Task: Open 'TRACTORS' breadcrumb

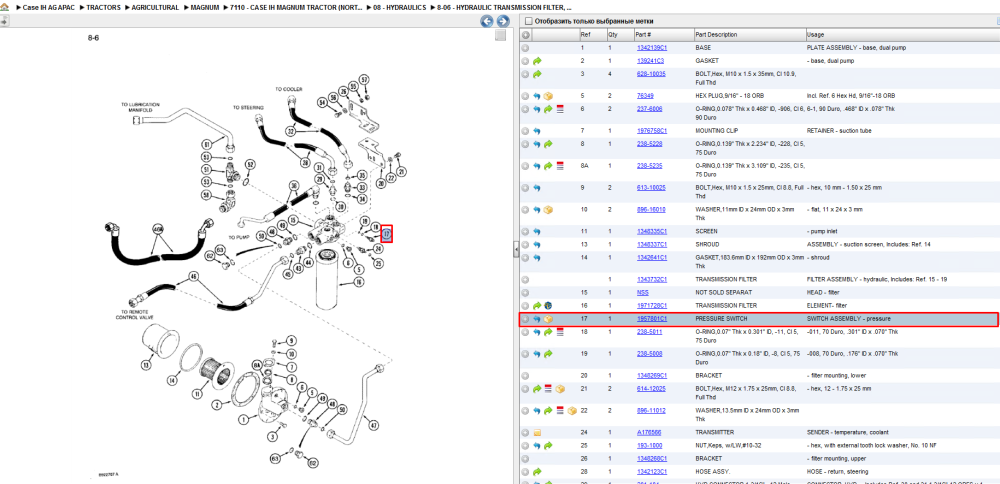Action: pyautogui.click(x=105, y=7)
